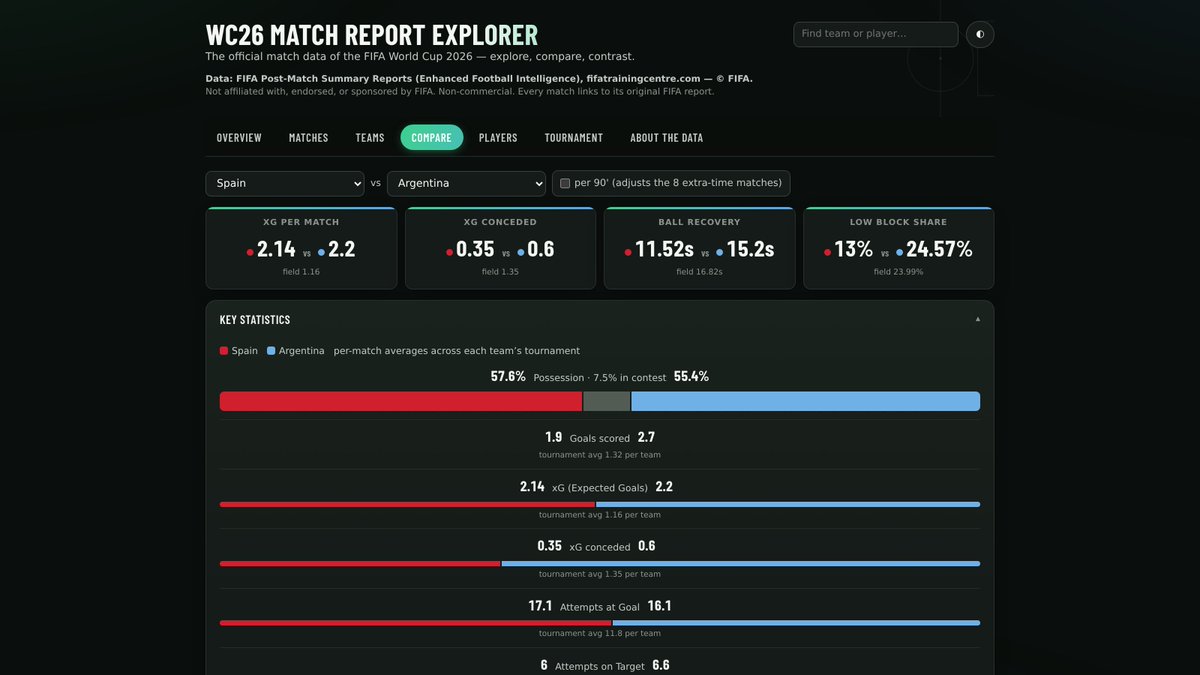Toggle the dark/light theme button
Image resolution: width=1200 pixels, height=675 pixels.
point(980,34)
